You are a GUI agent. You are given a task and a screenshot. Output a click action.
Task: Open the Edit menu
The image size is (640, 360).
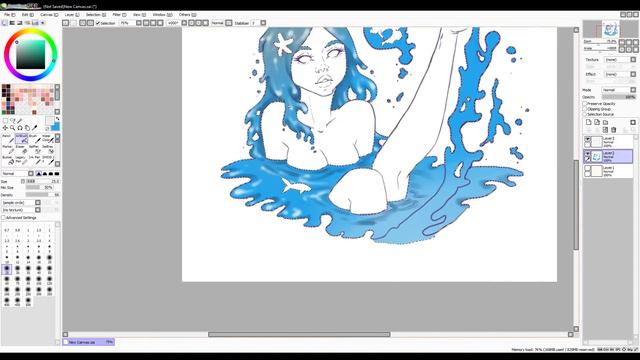(x=27, y=15)
